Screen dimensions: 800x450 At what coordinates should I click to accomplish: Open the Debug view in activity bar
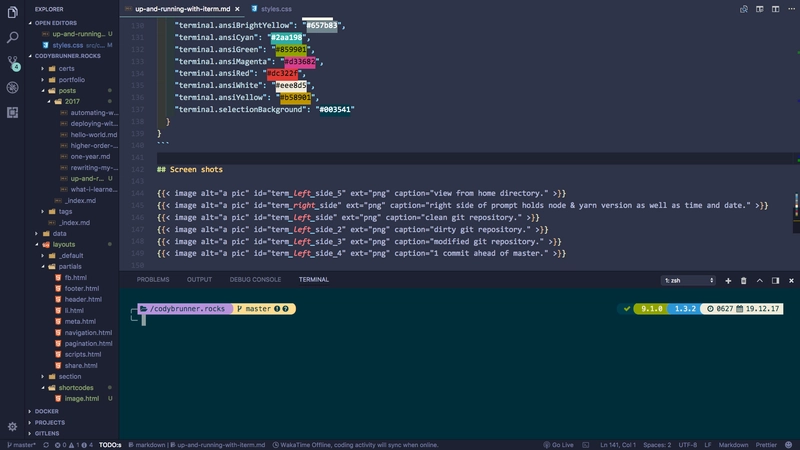(x=12, y=87)
